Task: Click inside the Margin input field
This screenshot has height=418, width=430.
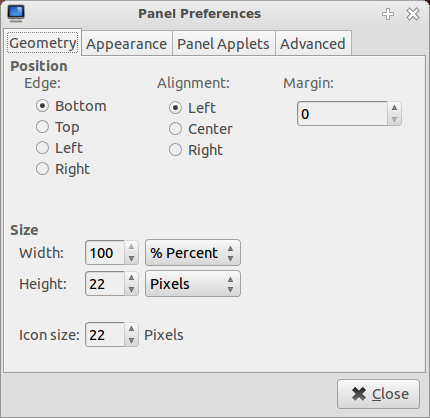Action: 342,114
